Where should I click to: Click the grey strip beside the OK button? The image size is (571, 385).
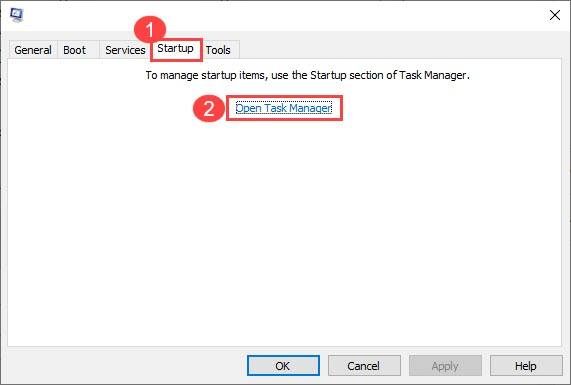[x=127, y=366]
